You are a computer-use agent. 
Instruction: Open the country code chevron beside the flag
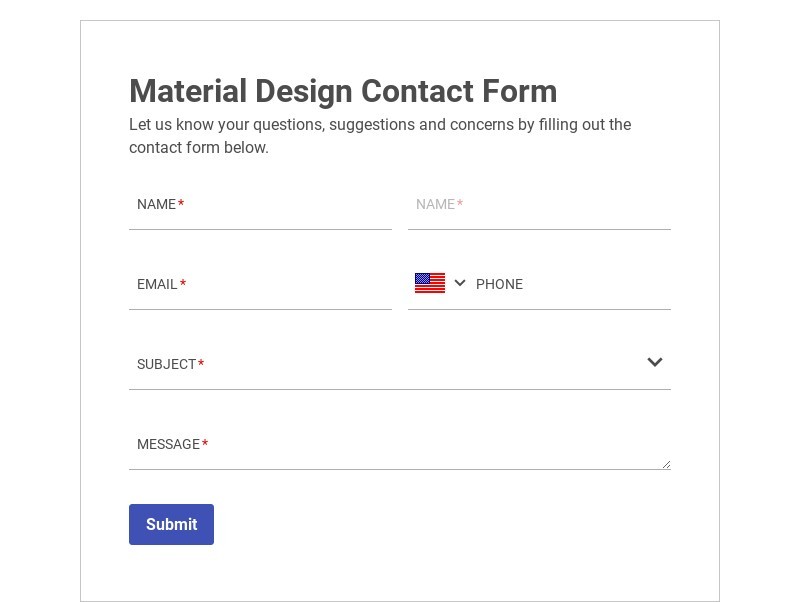pyautogui.click(x=460, y=283)
